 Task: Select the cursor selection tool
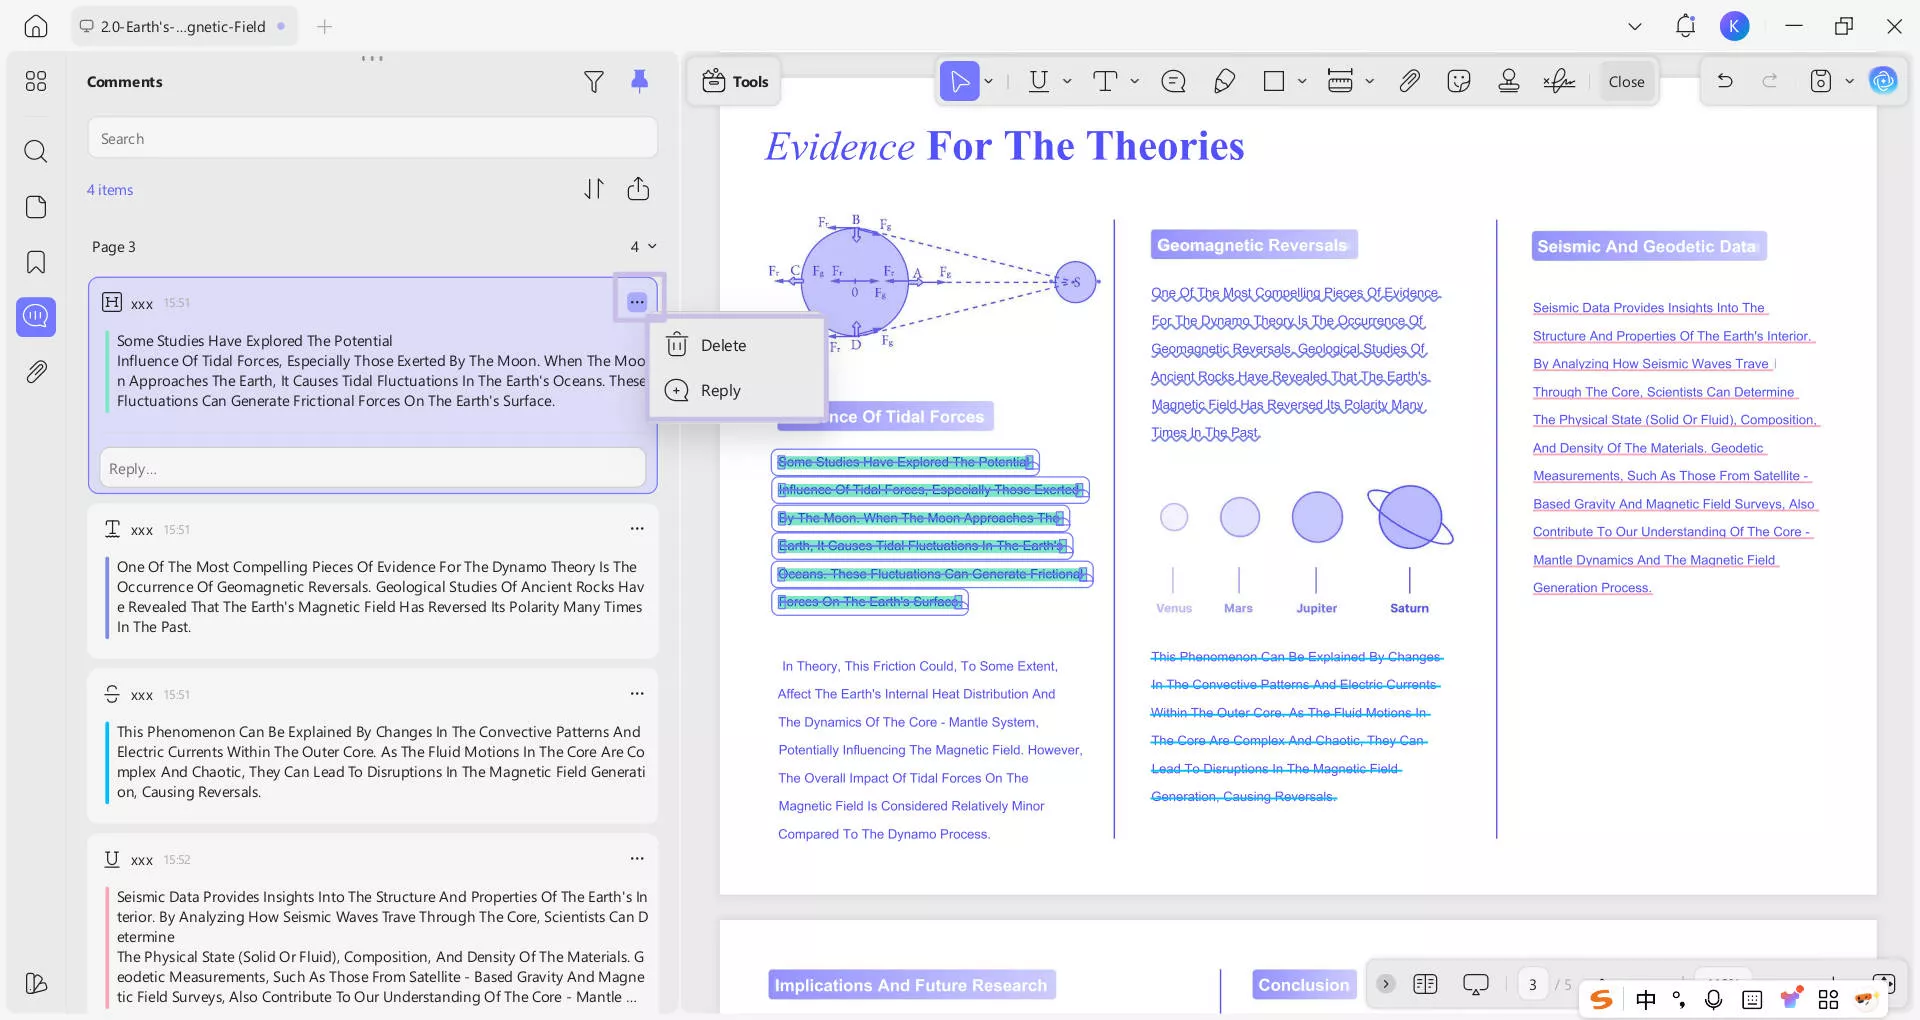click(x=959, y=82)
